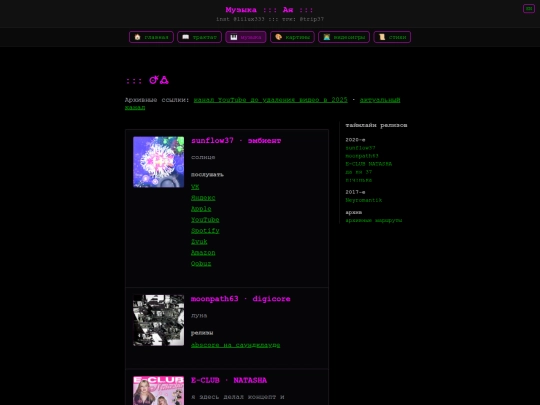Image resolution: width=540 pixels, height=405 pixels.
Task: Click the '2017-е' timeline year label
Action: tap(355, 192)
